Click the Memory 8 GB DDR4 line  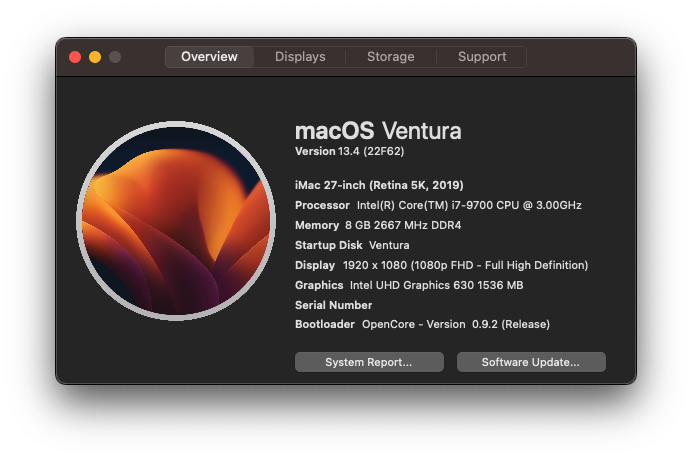(378, 225)
